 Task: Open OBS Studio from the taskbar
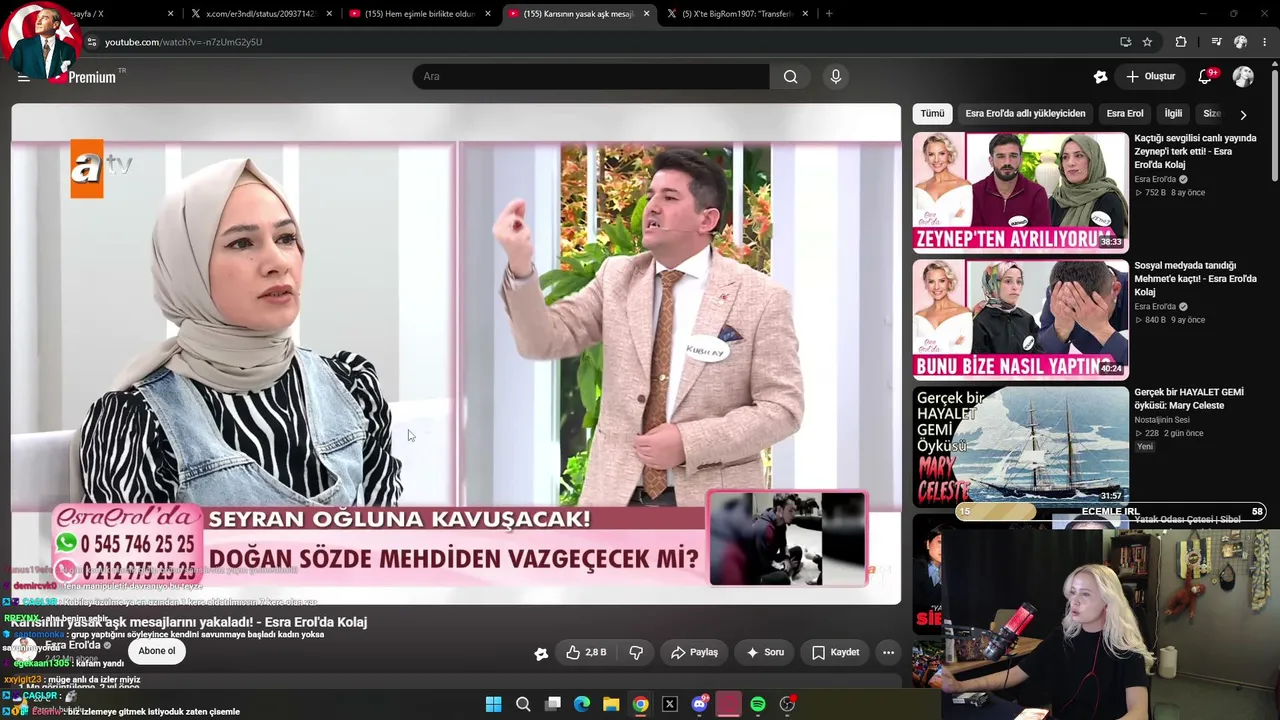787,704
